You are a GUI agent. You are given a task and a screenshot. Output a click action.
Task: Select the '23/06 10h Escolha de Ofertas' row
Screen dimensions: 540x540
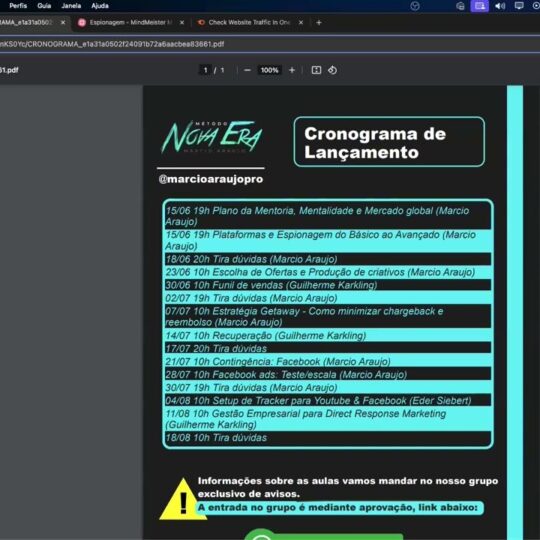pyautogui.click(x=328, y=272)
